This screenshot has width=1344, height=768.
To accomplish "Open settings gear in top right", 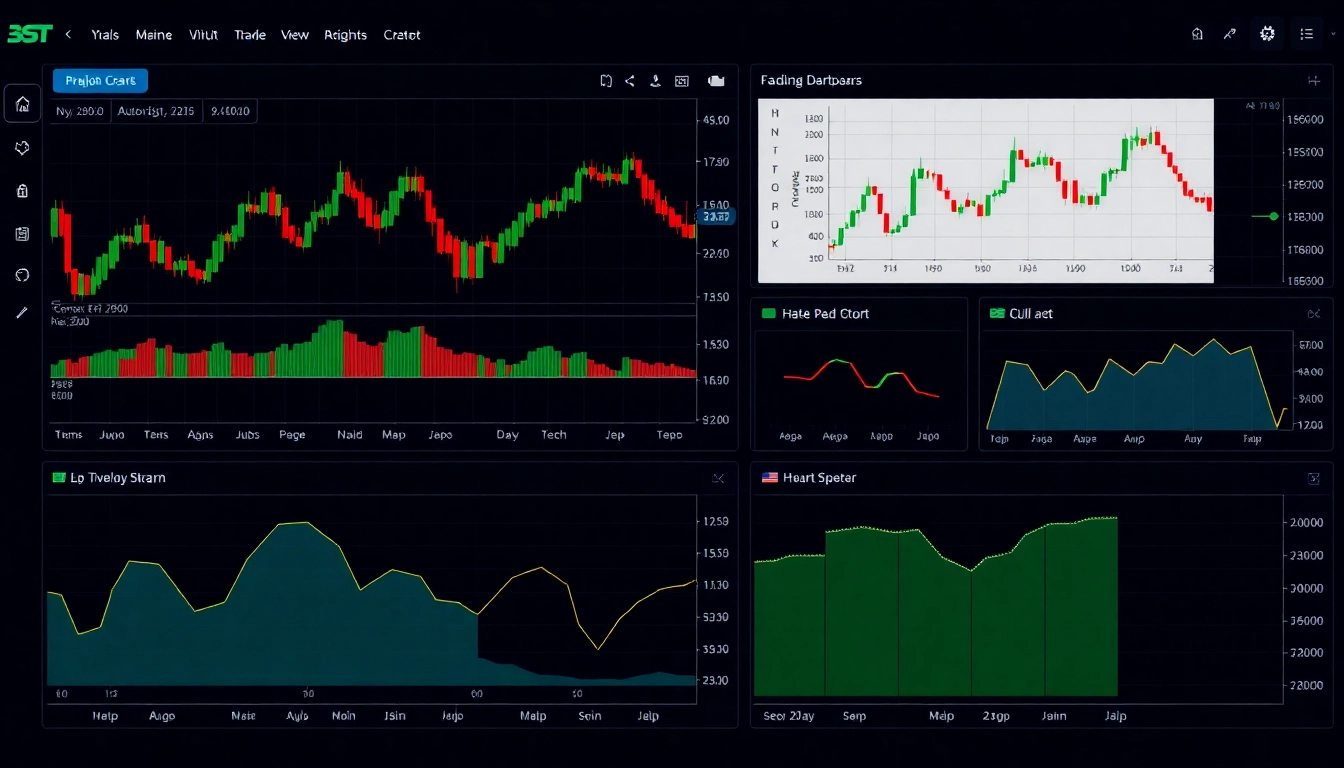I will tap(1267, 34).
